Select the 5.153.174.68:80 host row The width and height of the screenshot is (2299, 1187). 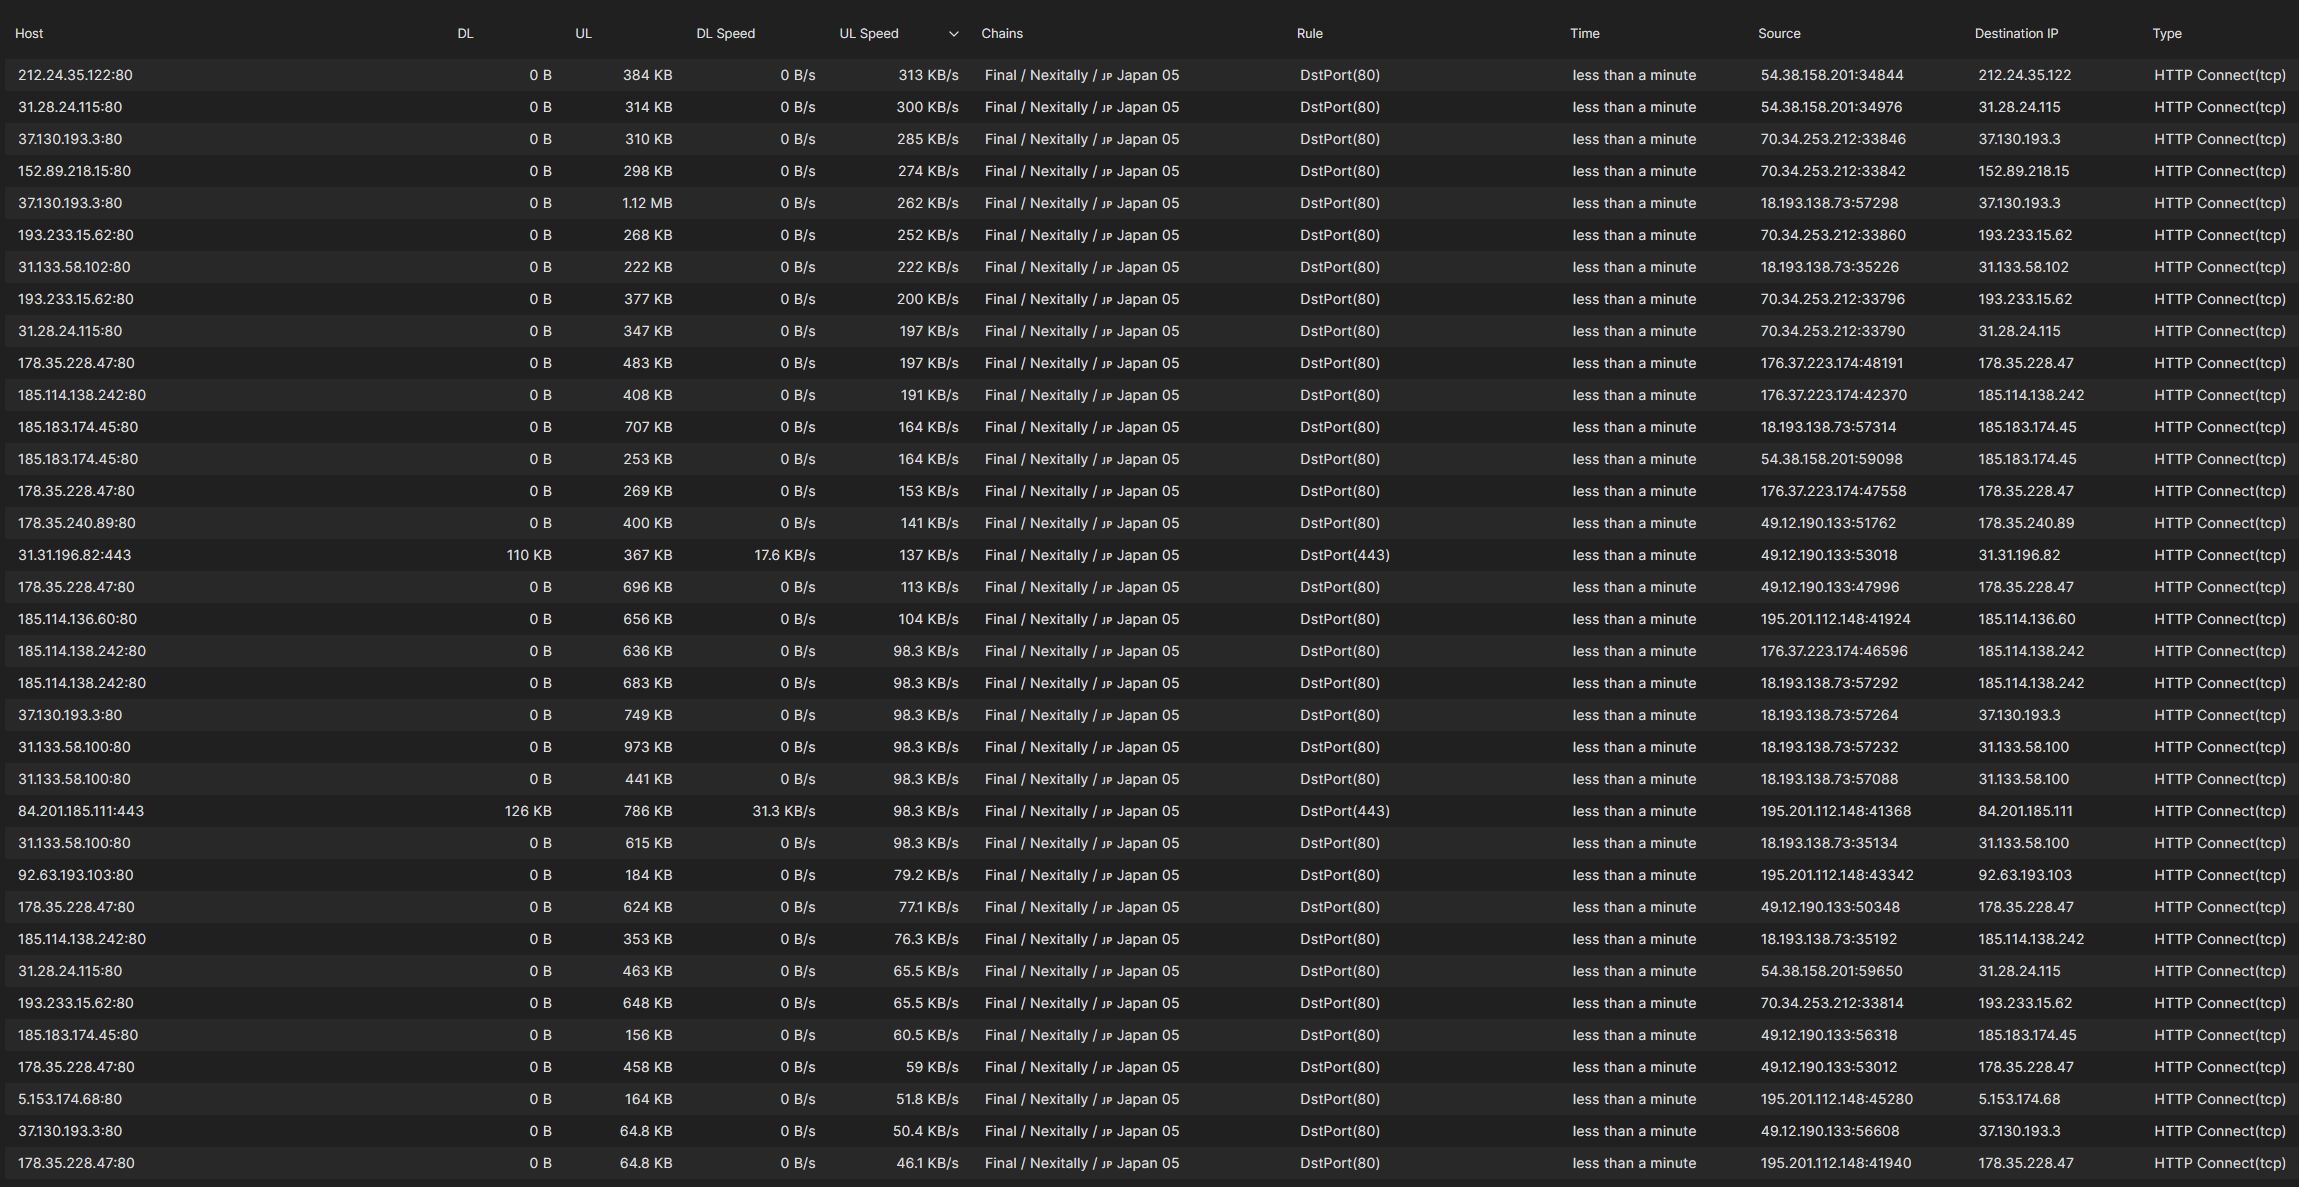tap(70, 1099)
